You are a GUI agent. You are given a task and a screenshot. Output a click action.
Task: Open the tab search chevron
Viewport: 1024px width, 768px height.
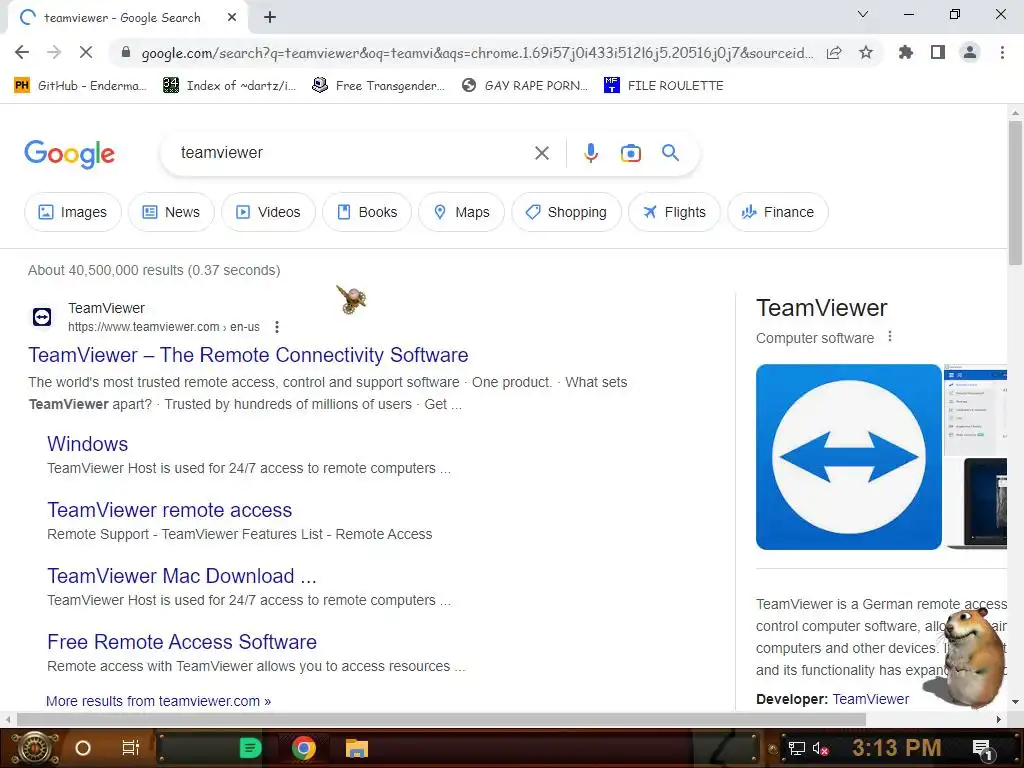[863, 14]
